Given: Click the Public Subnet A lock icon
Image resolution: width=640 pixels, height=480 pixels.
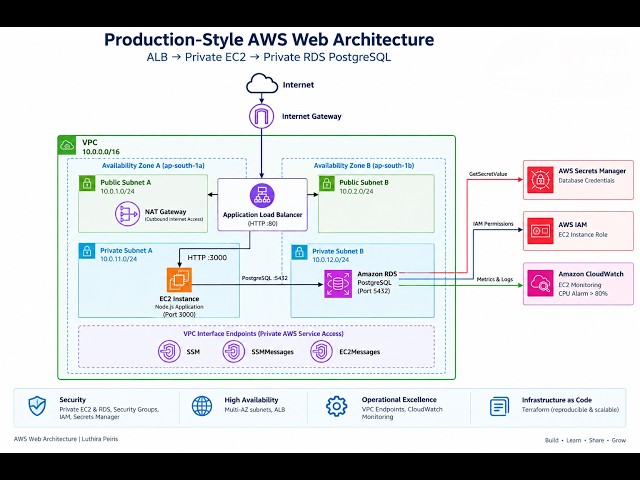Looking at the screenshot, I should 87,183.
